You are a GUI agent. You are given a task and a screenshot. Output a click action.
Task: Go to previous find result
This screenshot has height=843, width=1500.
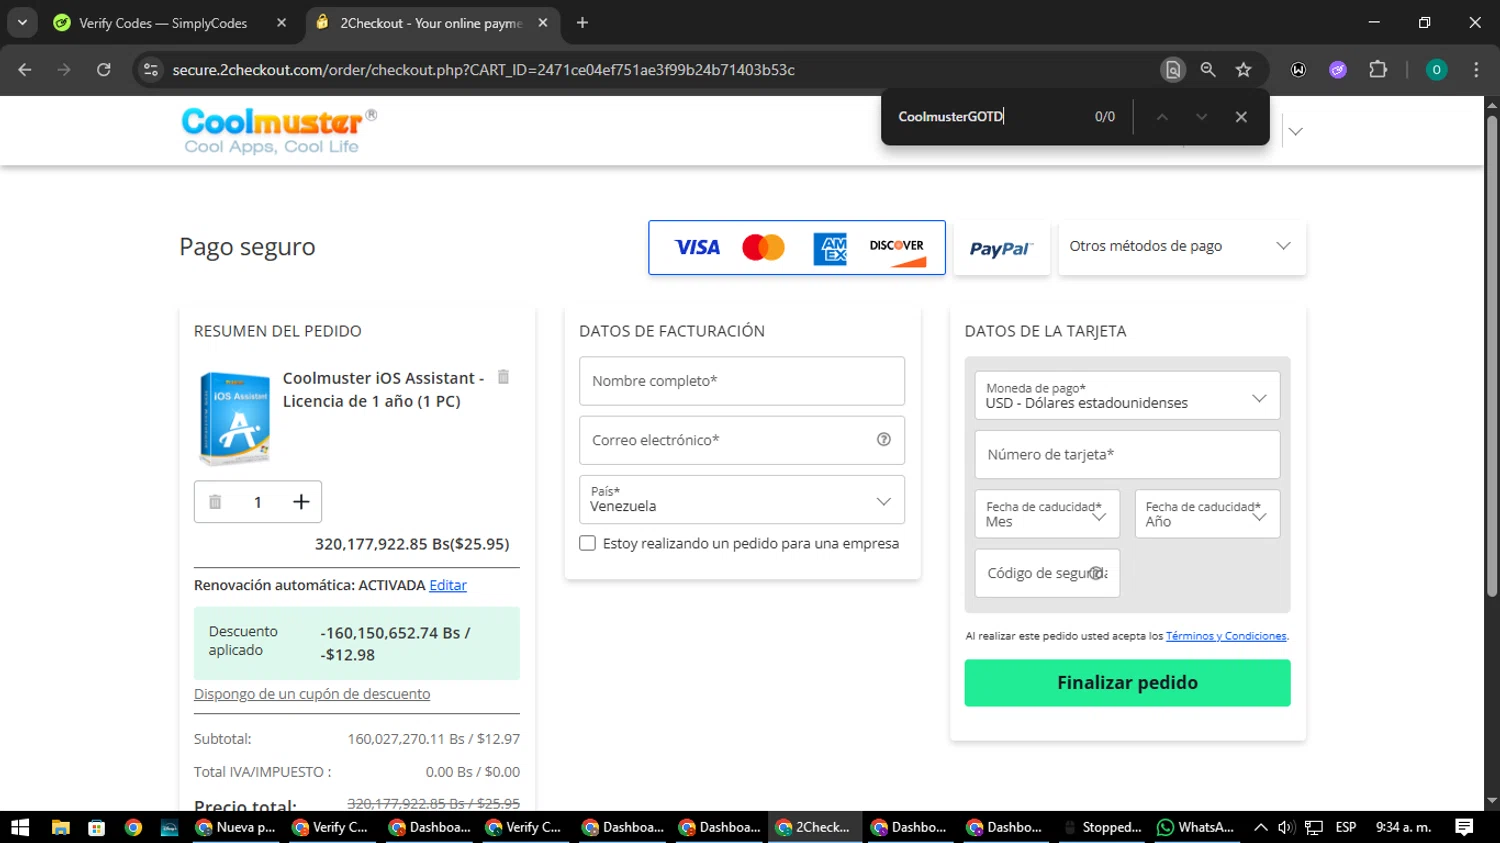tap(1162, 117)
